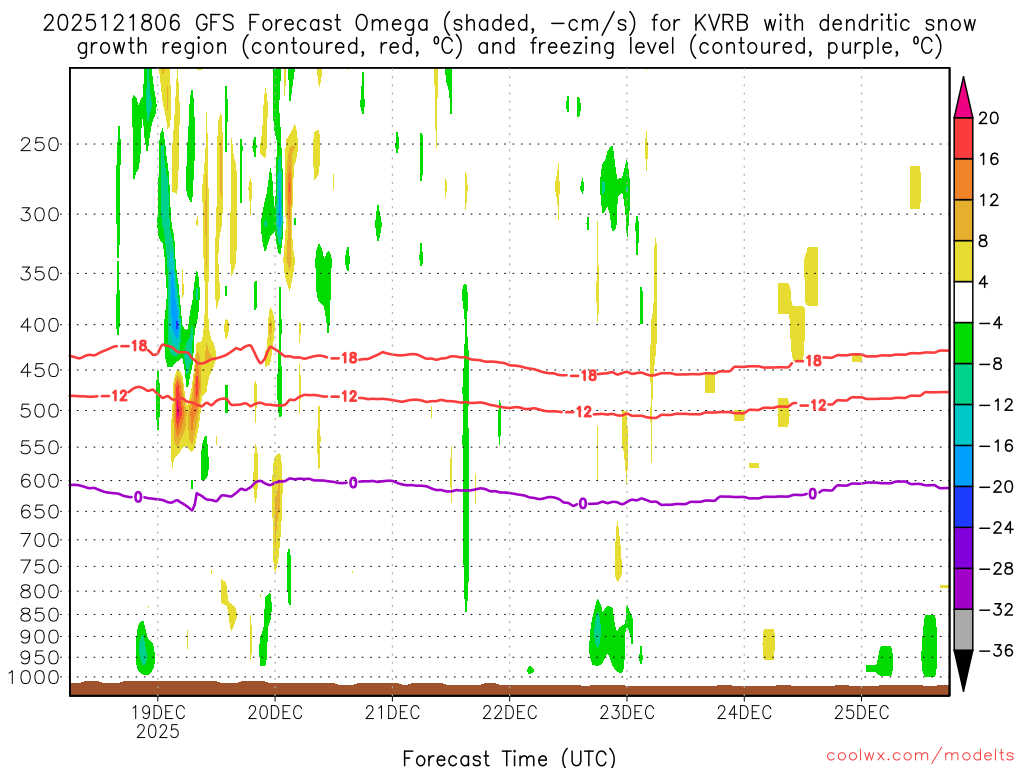Click the red 16-20 colorbar swatch

[963, 138]
